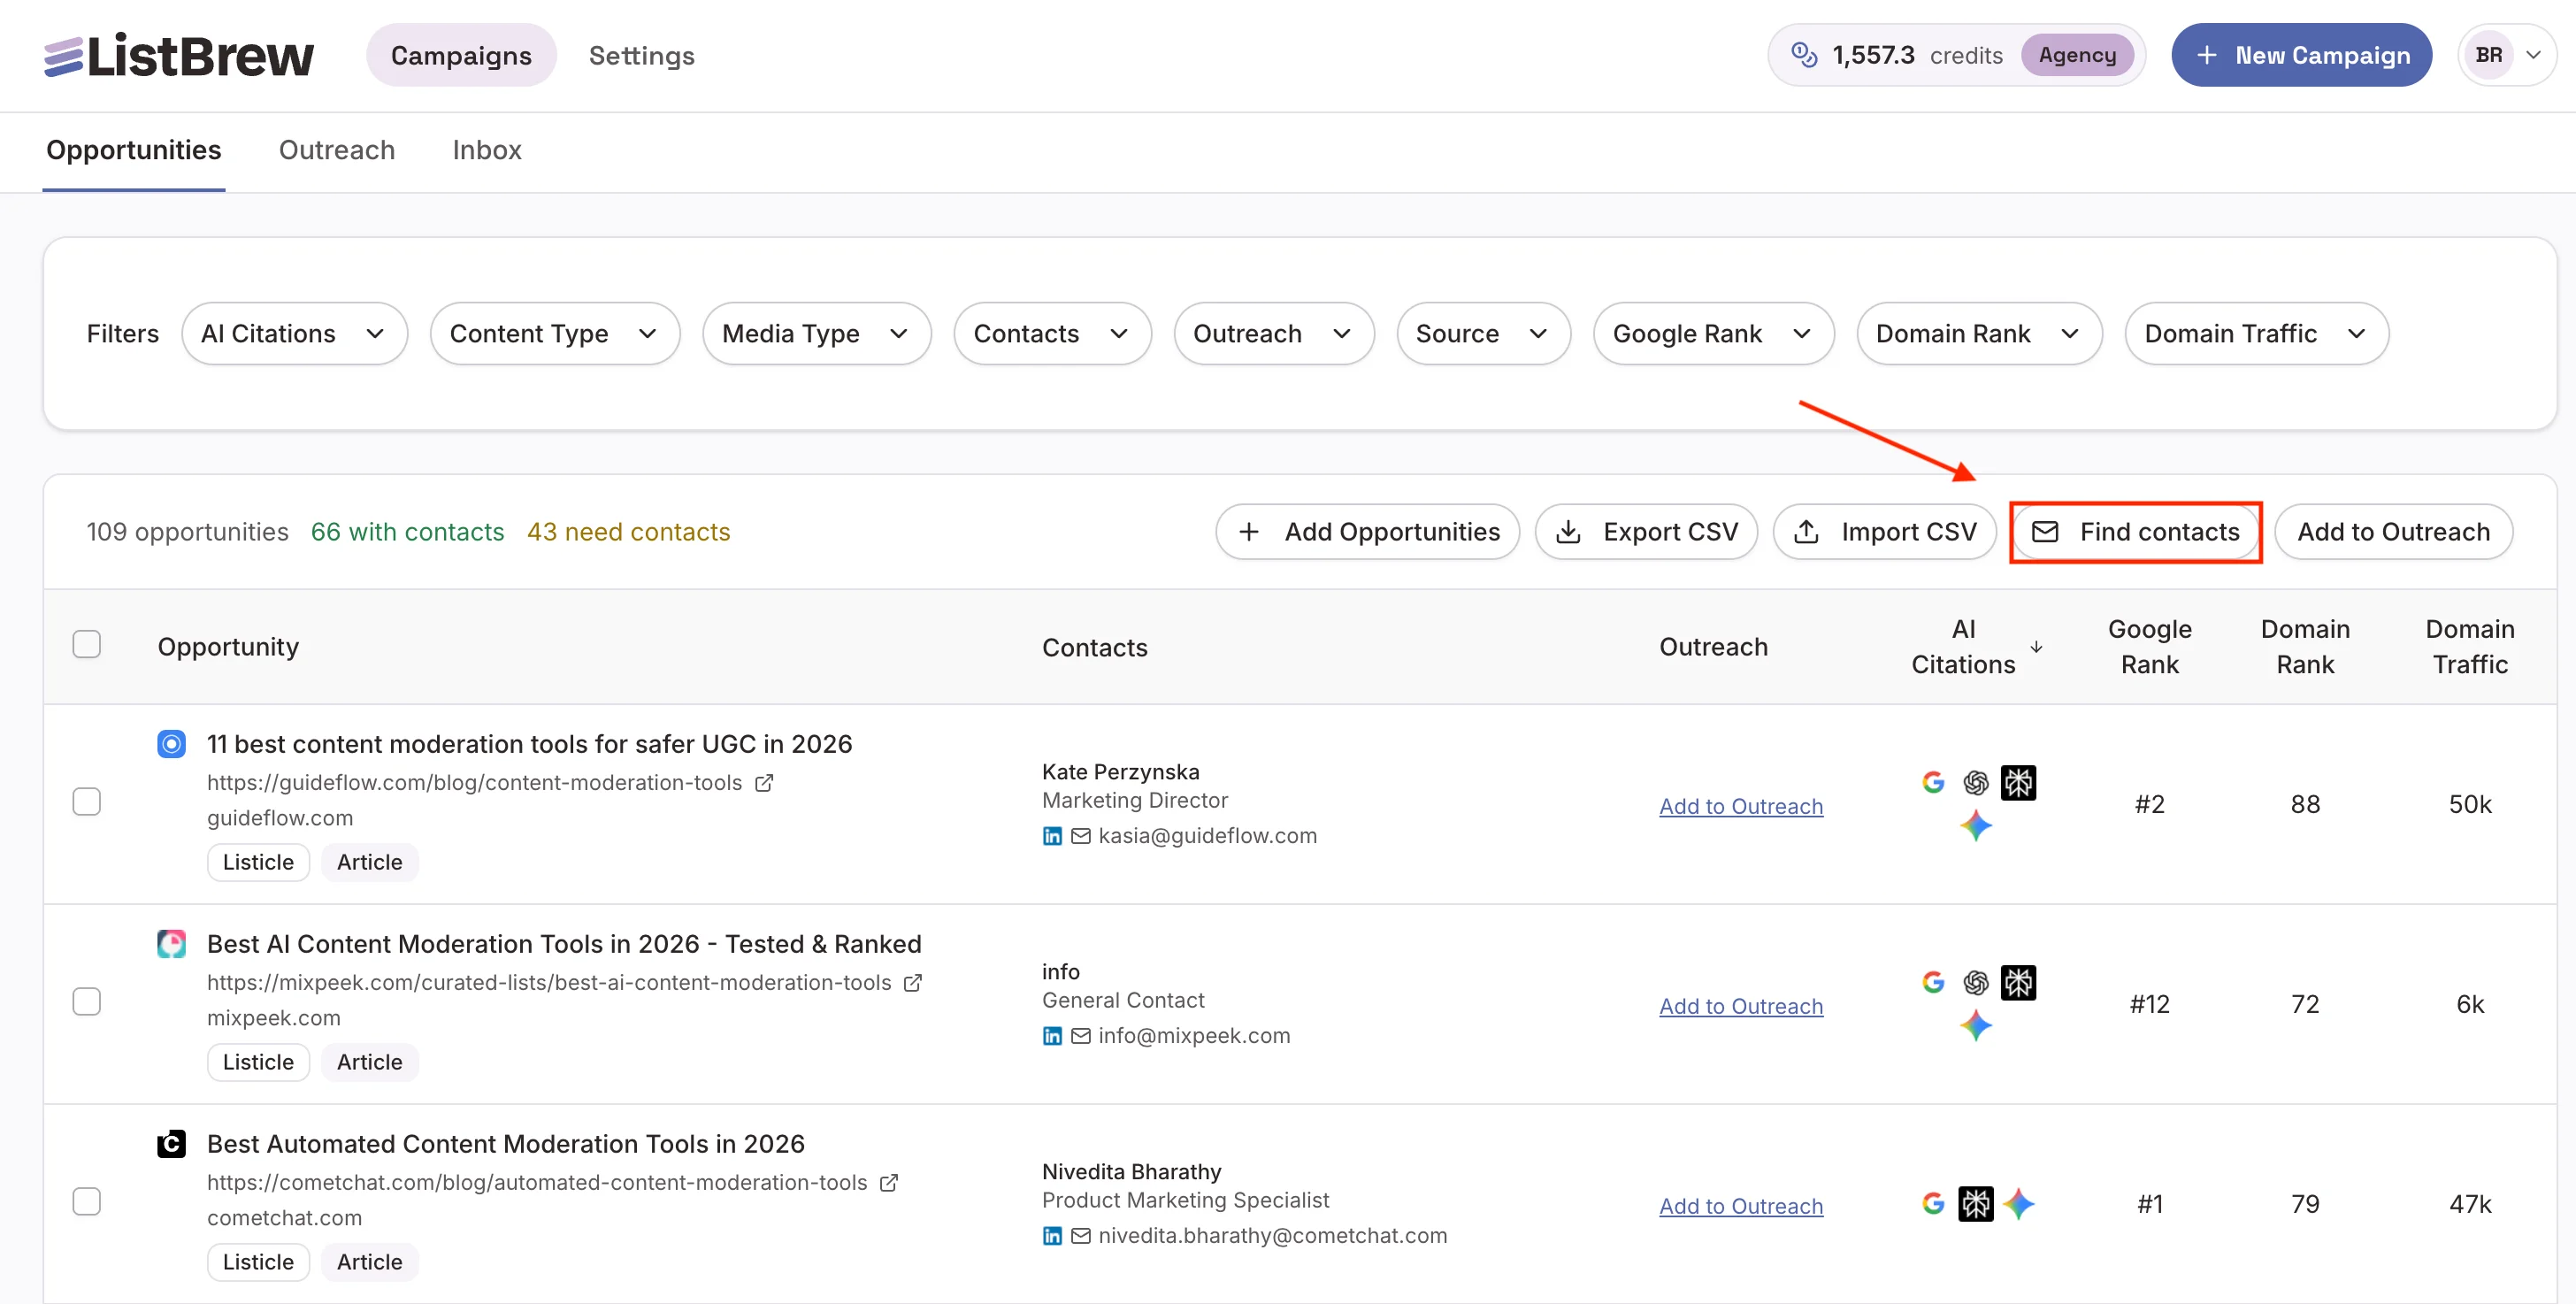Click envelope icon next to nivedita.bharathy@cometchat.com
The height and width of the screenshot is (1304, 2576).
(1081, 1236)
